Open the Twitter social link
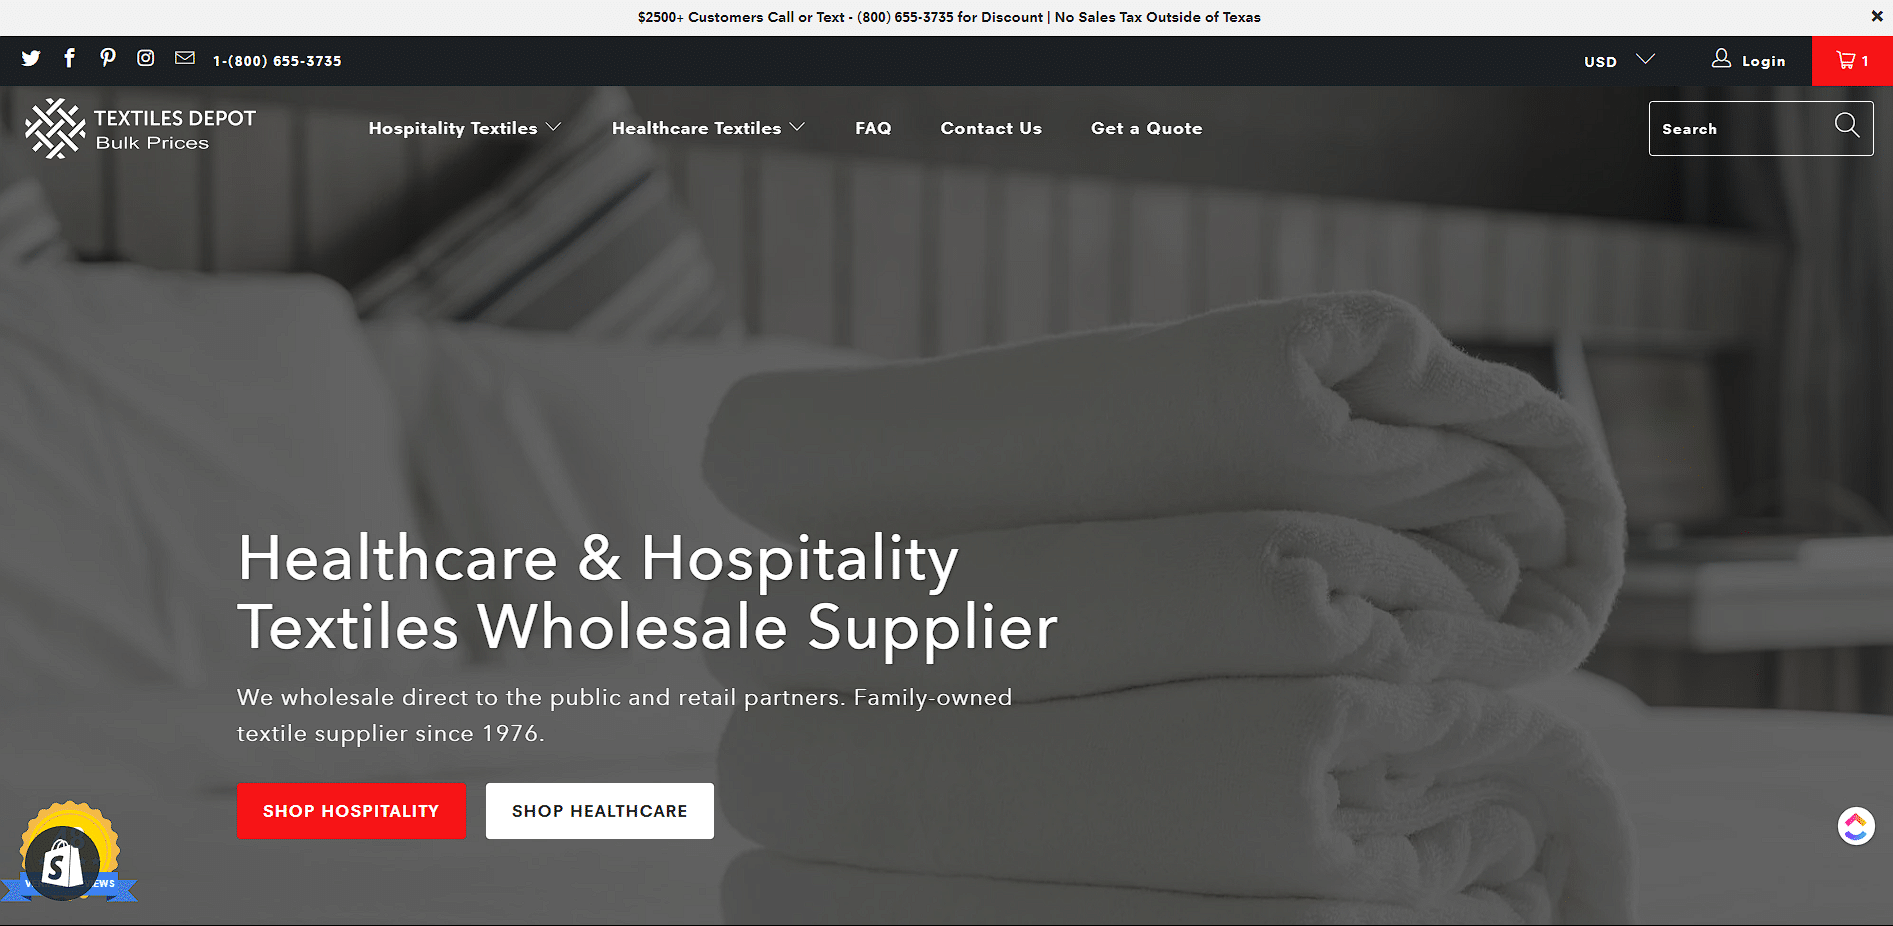 pyautogui.click(x=31, y=58)
